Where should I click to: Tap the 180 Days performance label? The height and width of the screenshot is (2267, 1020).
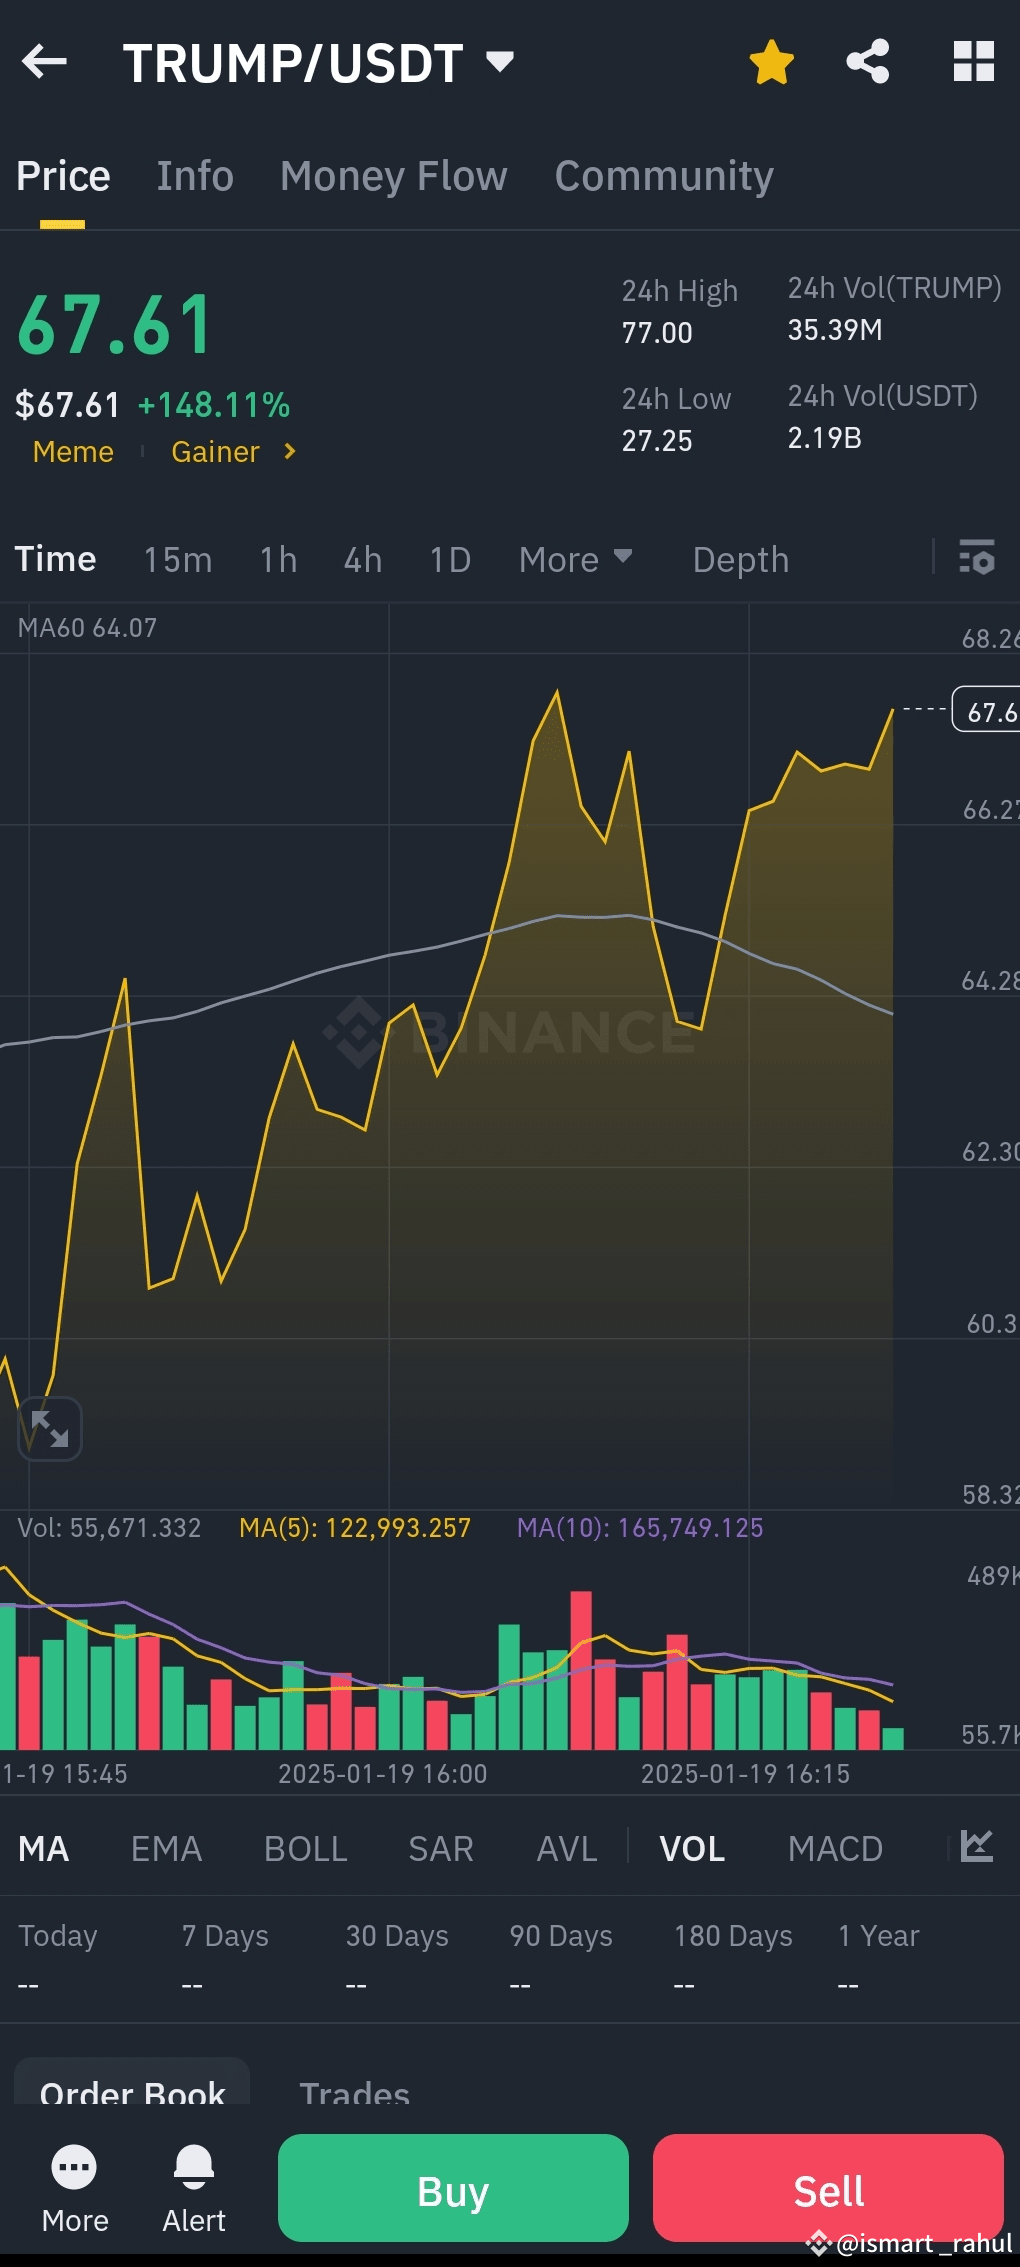click(733, 1936)
